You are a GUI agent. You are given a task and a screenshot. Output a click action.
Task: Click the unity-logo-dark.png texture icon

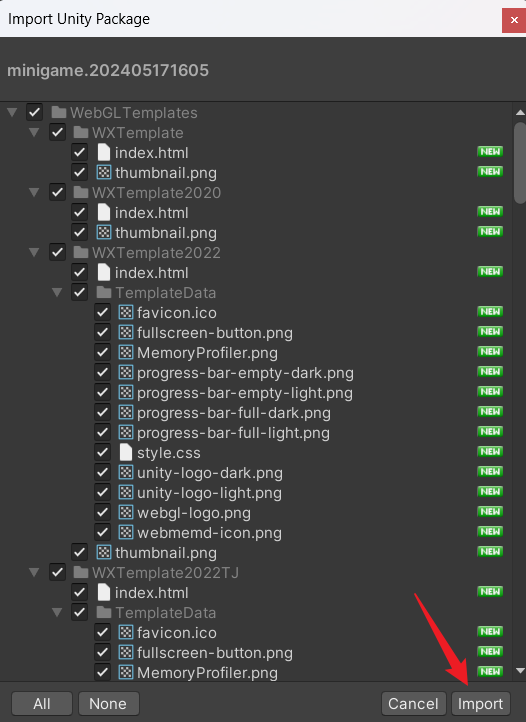126,472
